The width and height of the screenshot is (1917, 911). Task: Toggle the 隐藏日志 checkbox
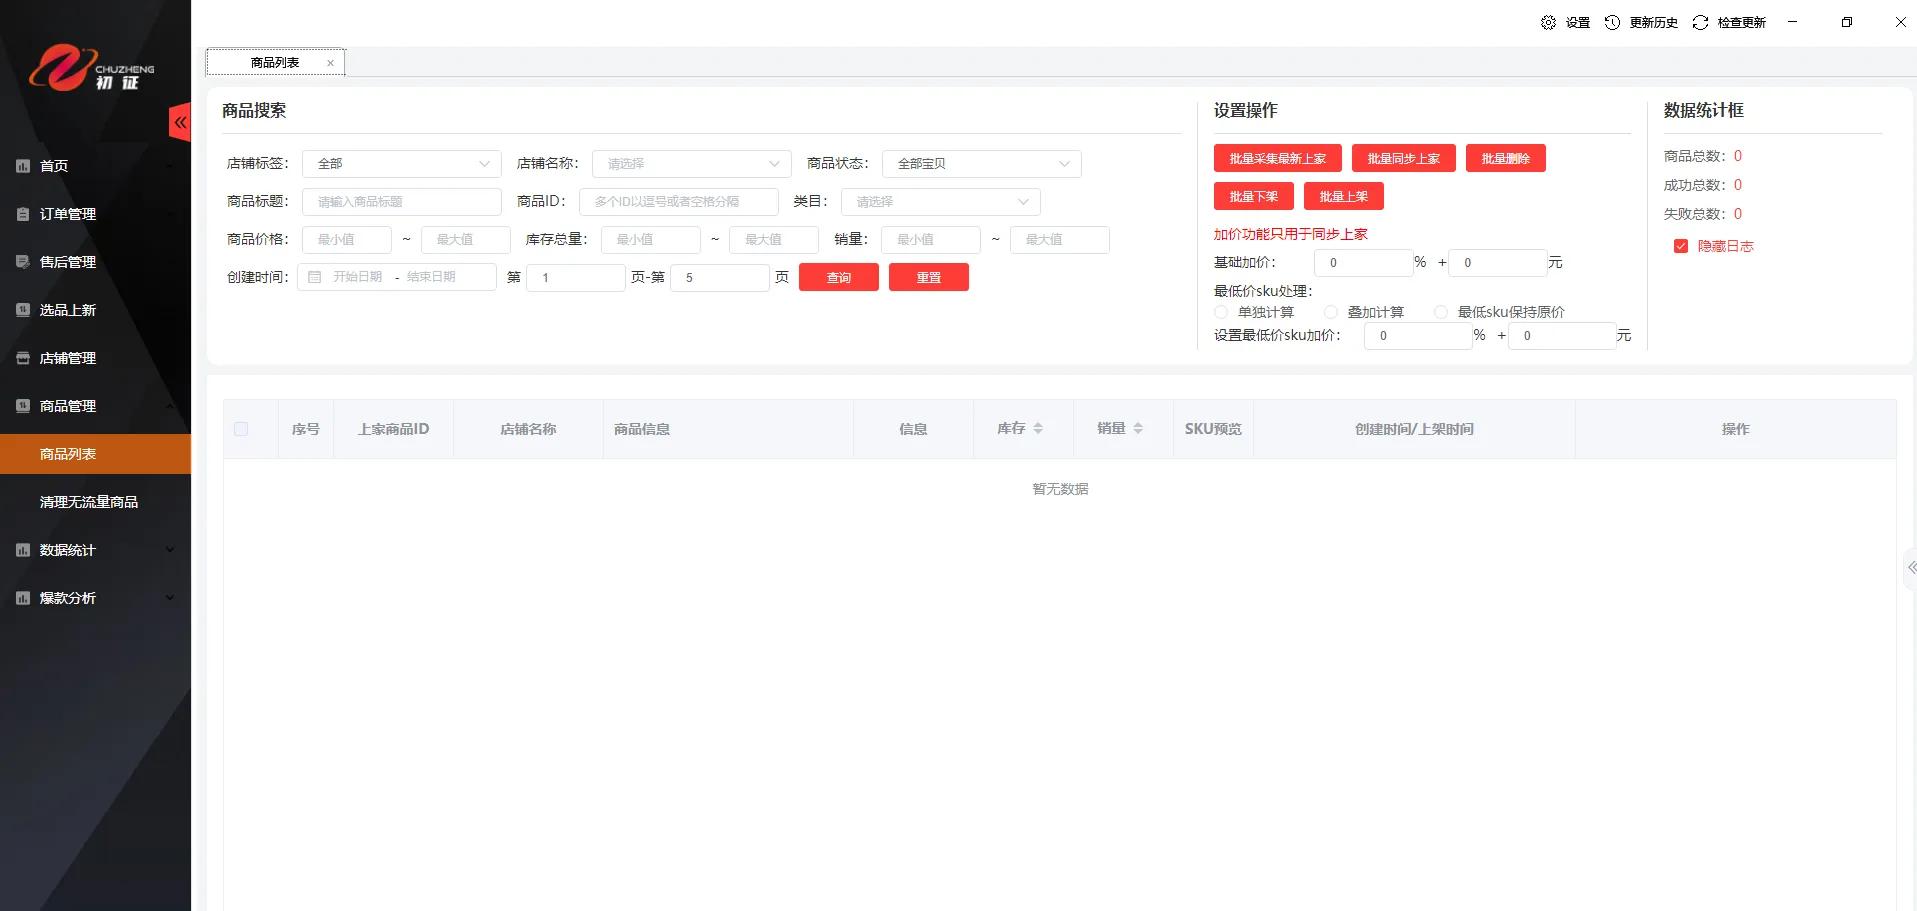(x=1681, y=246)
